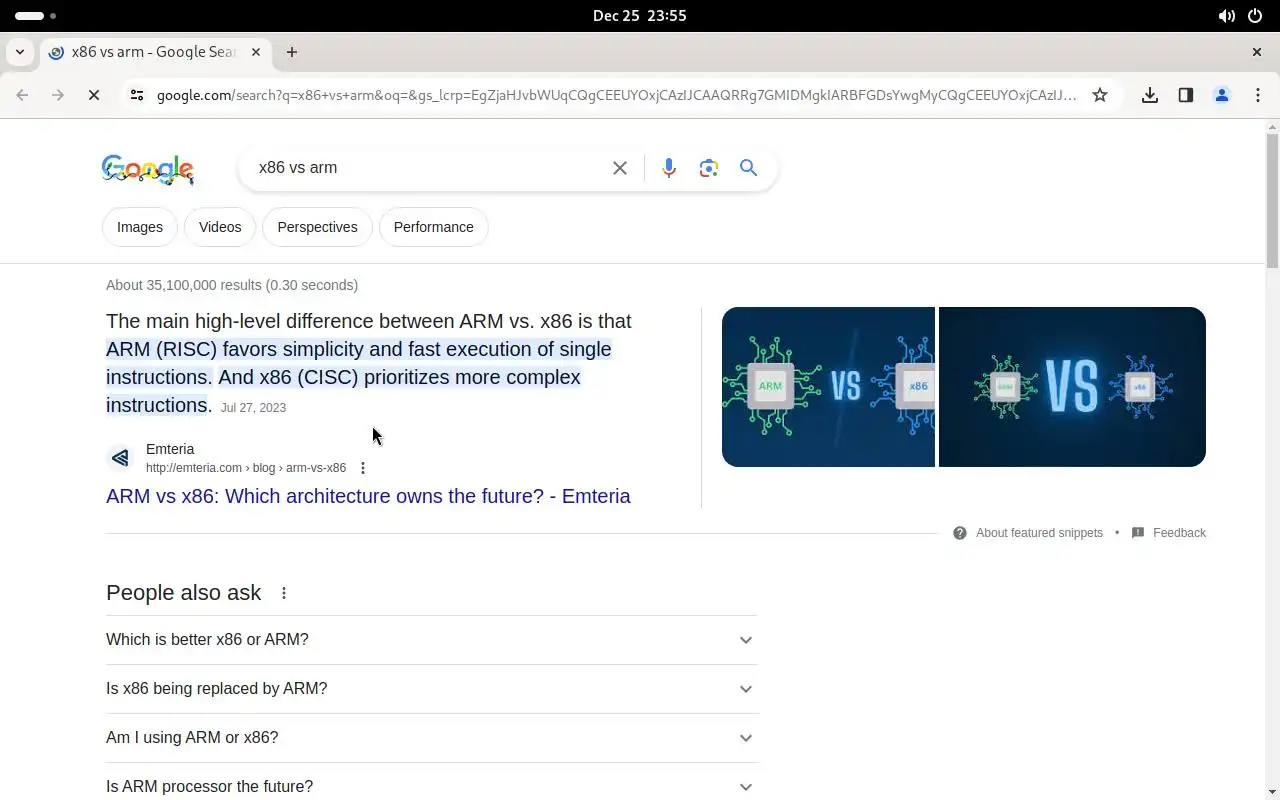This screenshot has height=800, width=1280.
Task: Go back using the back arrow
Action: (22, 95)
